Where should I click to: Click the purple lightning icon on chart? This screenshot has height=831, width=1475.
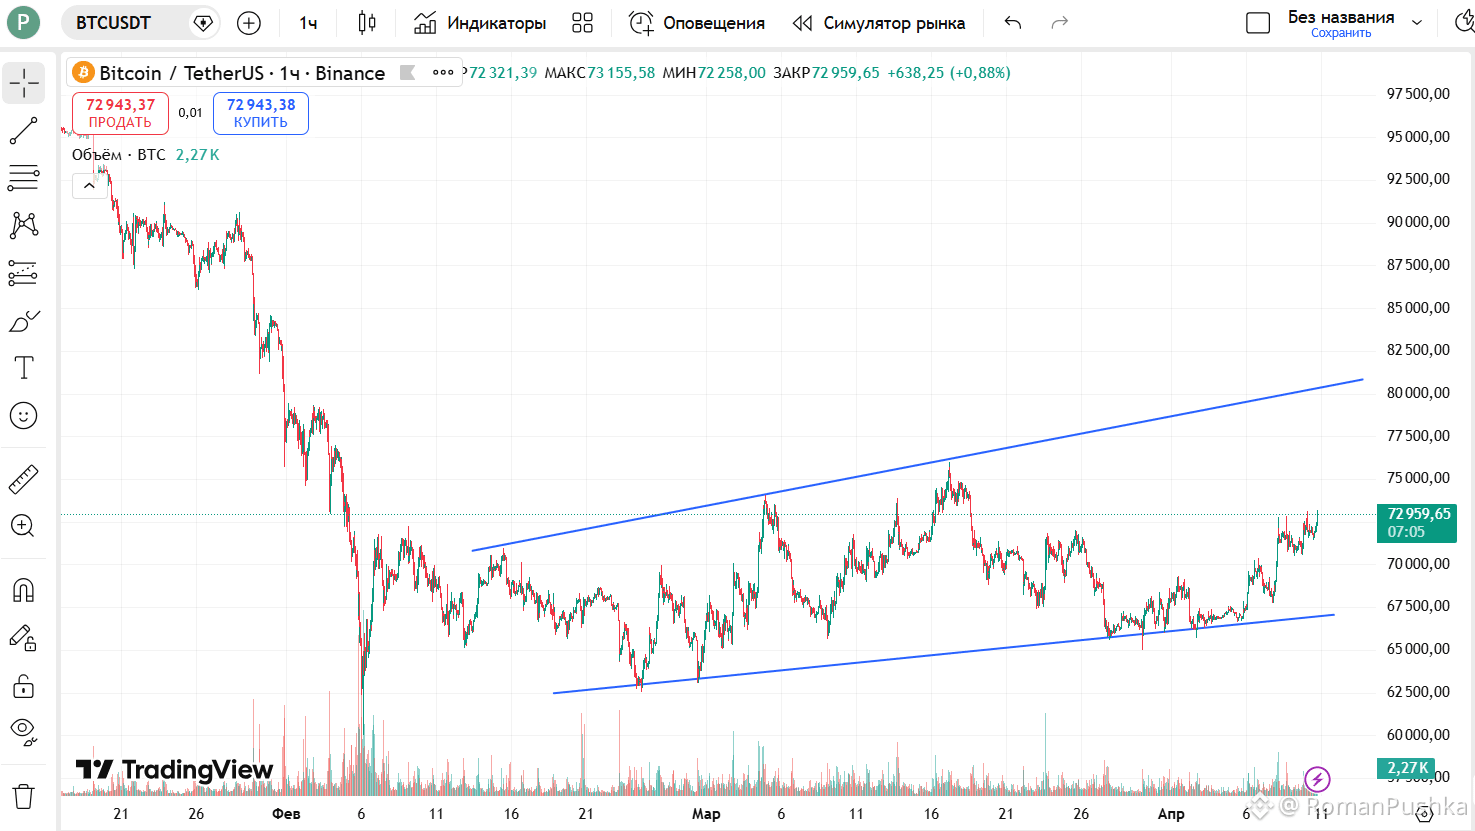pos(1317,778)
